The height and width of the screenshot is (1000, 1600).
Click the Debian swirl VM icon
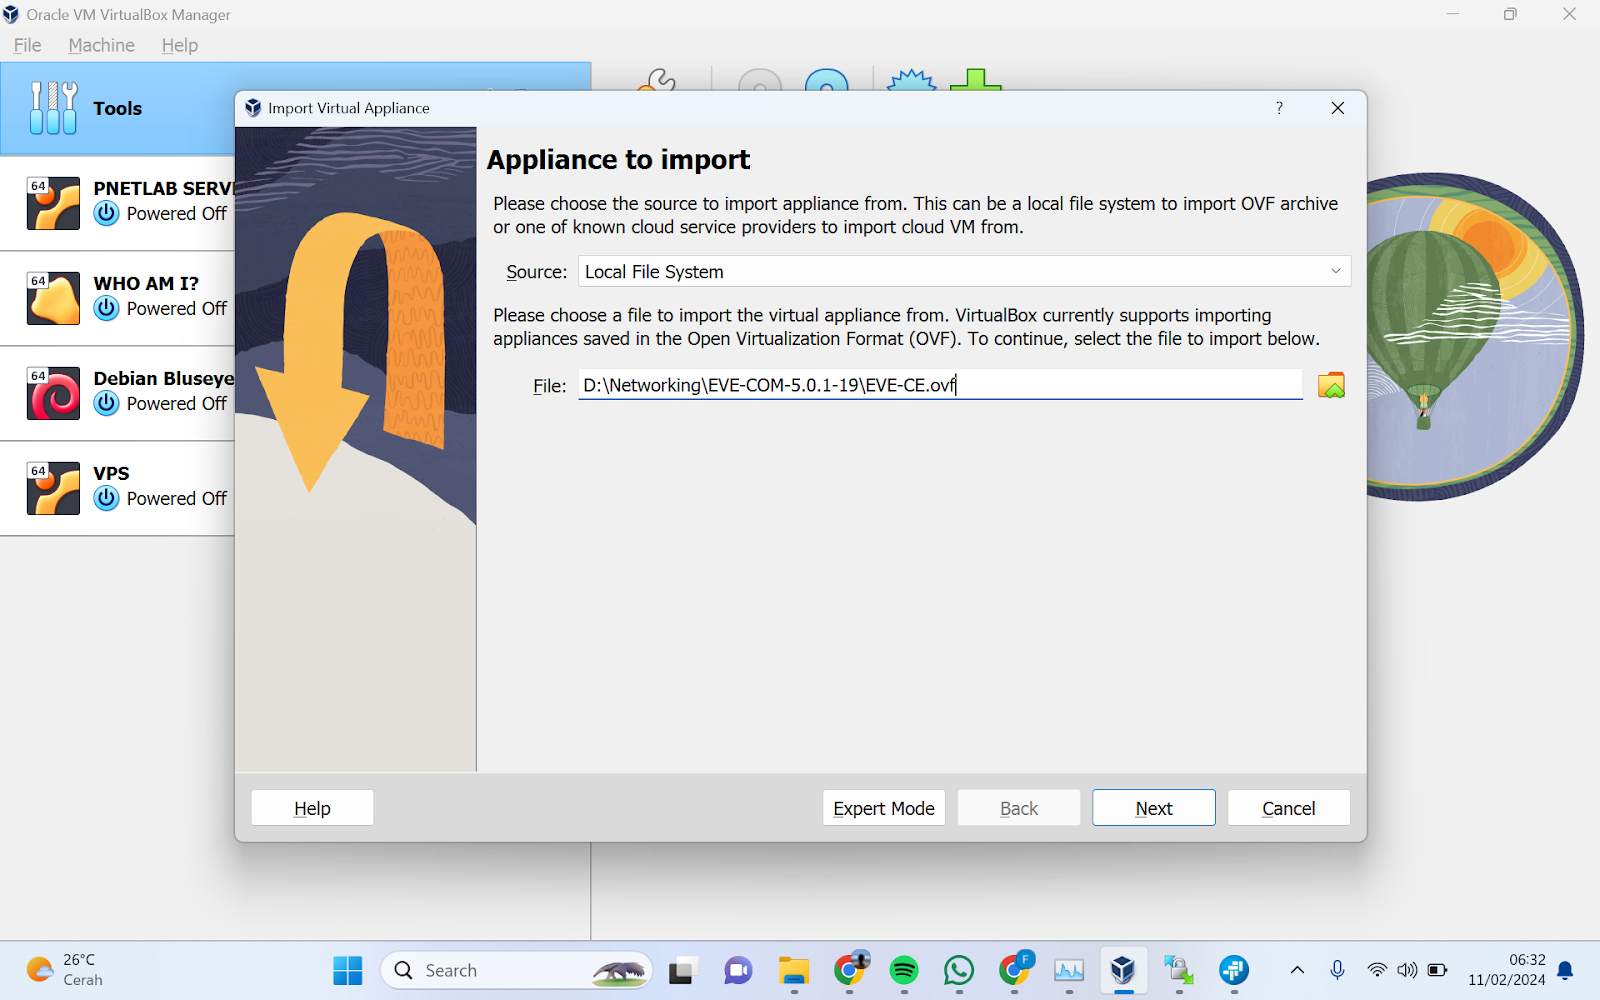54,393
